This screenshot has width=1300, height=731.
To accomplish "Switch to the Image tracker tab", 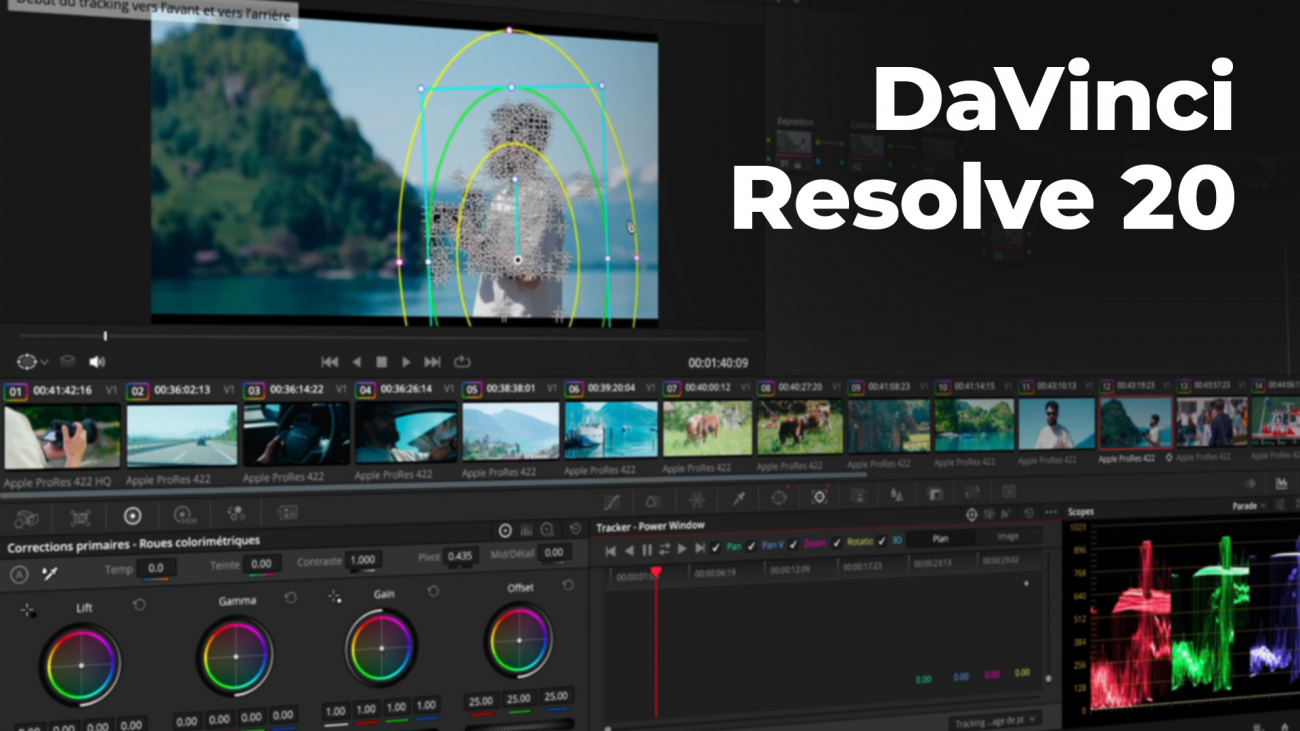I will click(x=1008, y=537).
